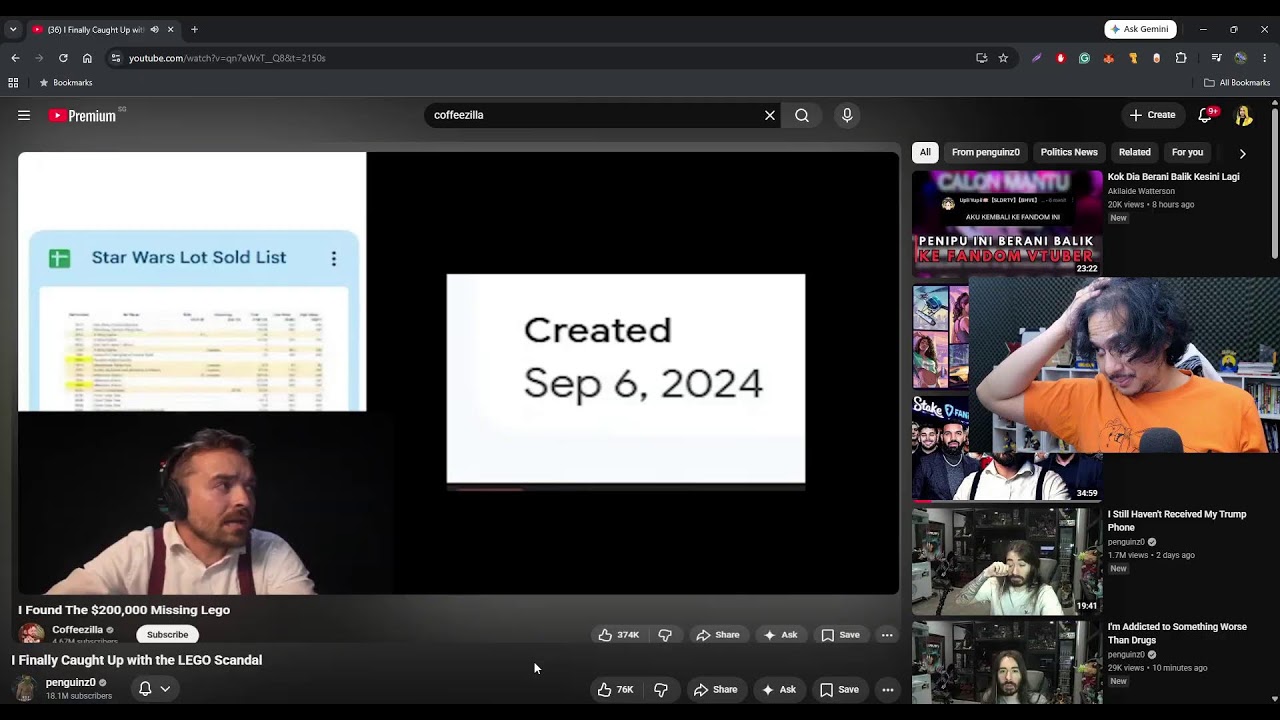Open 'Kok Dia Berani Balik Kesini Lagi' title

tap(1174, 177)
